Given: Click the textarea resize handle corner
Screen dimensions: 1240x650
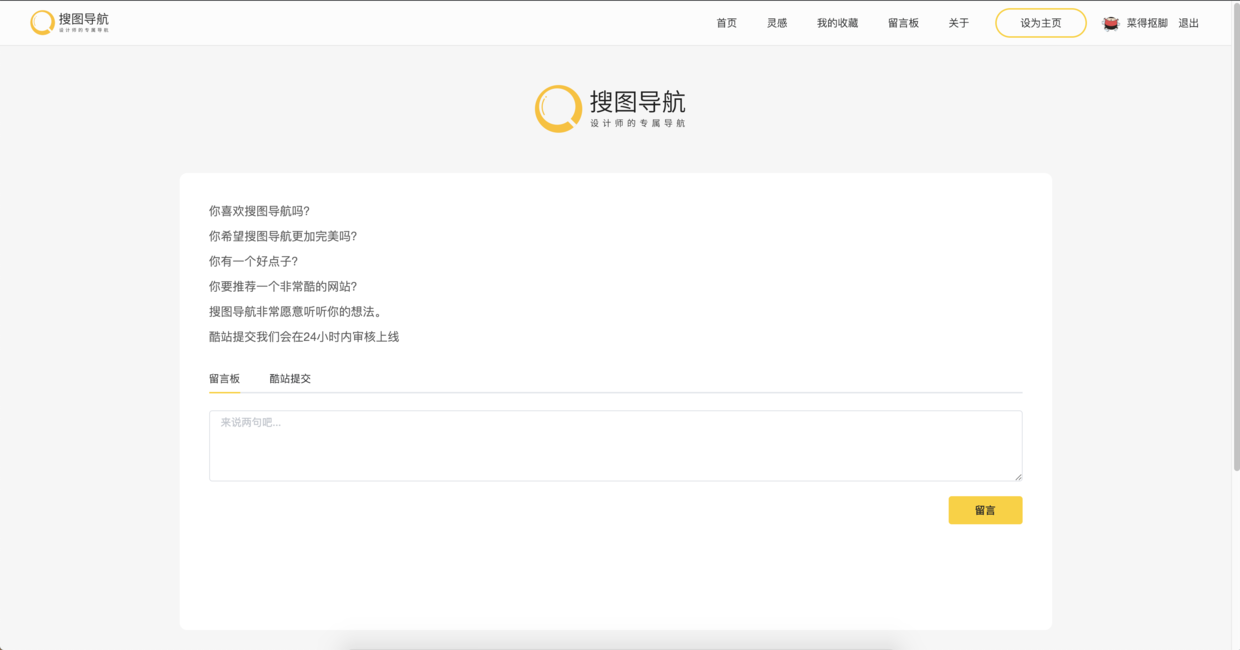Looking at the screenshot, I should [1018, 476].
